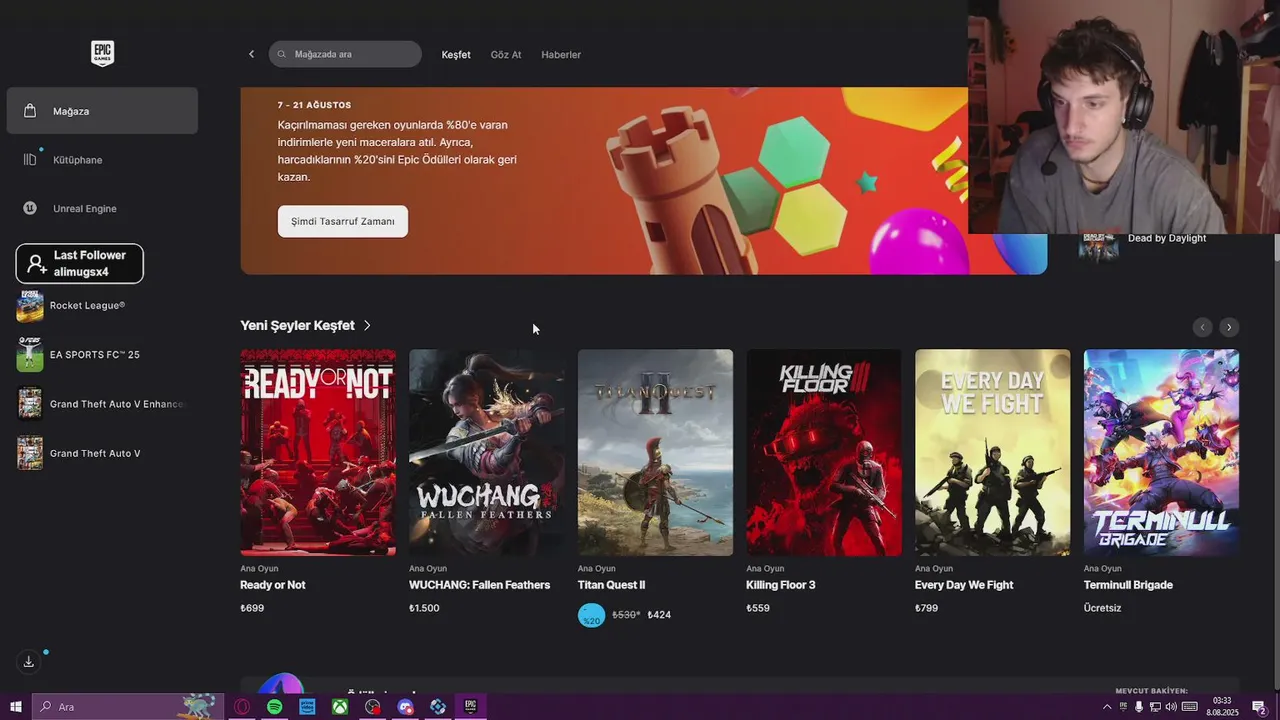Open the Terminull Brigade cover art

click(x=1161, y=452)
